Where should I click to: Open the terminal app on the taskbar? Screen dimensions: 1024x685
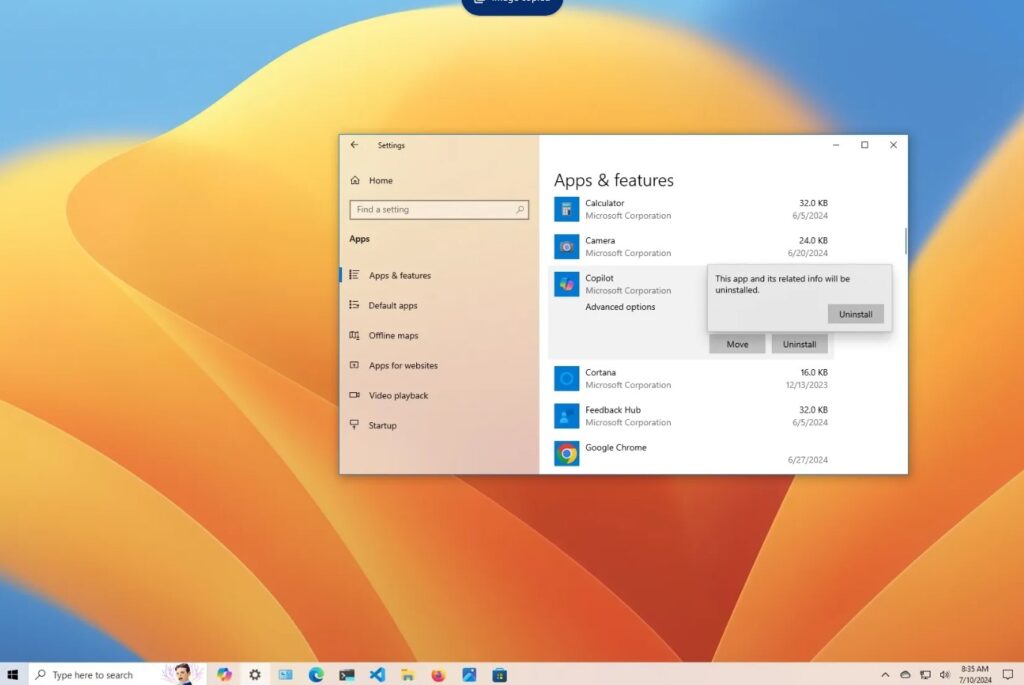coord(347,675)
